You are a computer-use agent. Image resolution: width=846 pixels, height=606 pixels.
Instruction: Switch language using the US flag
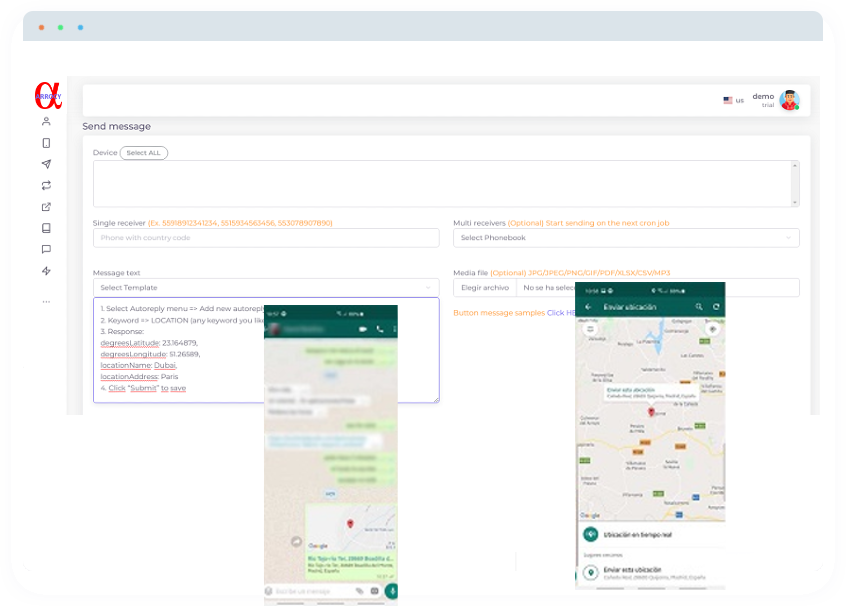point(728,100)
